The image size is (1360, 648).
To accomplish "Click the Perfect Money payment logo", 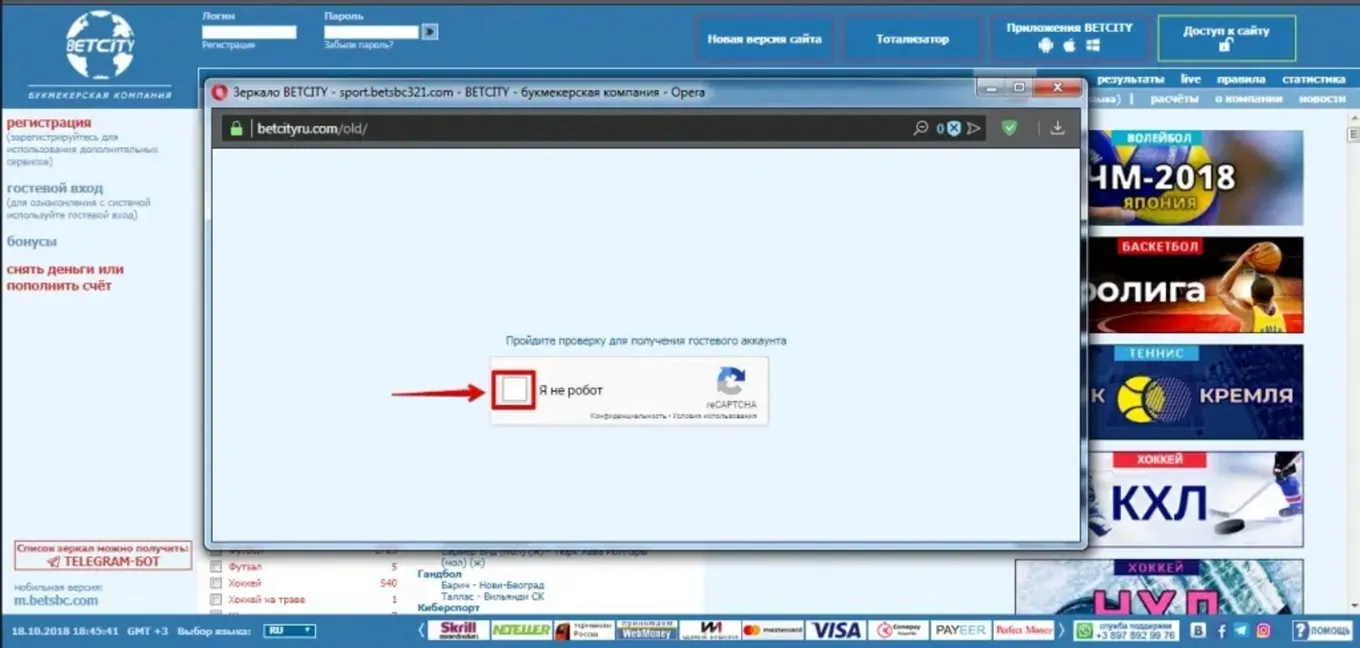I will [1024, 630].
